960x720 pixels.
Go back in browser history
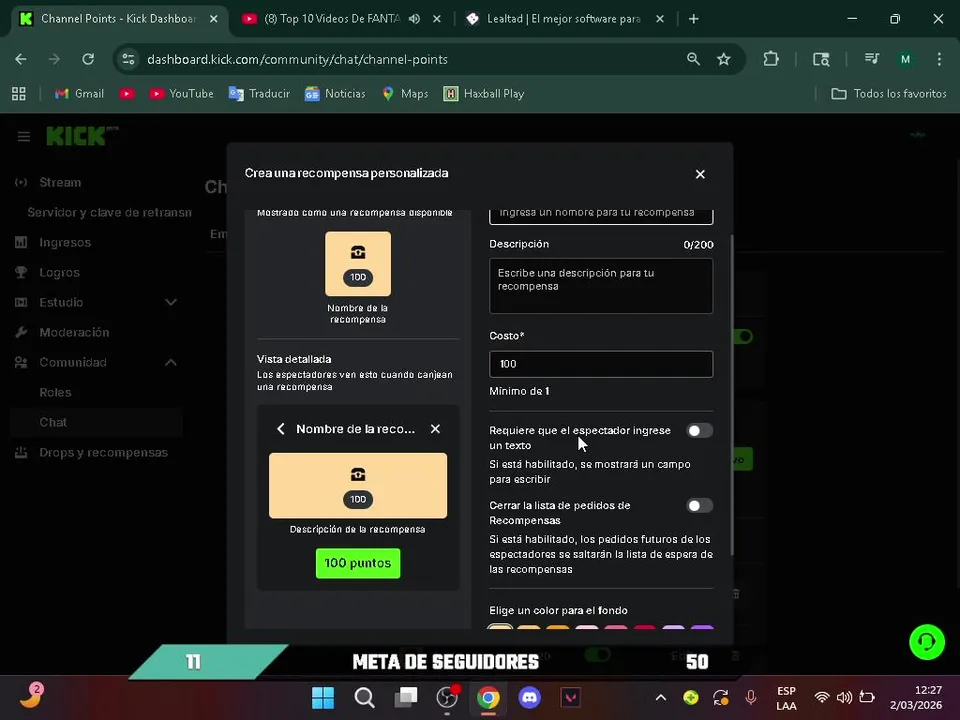click(21, 59)
